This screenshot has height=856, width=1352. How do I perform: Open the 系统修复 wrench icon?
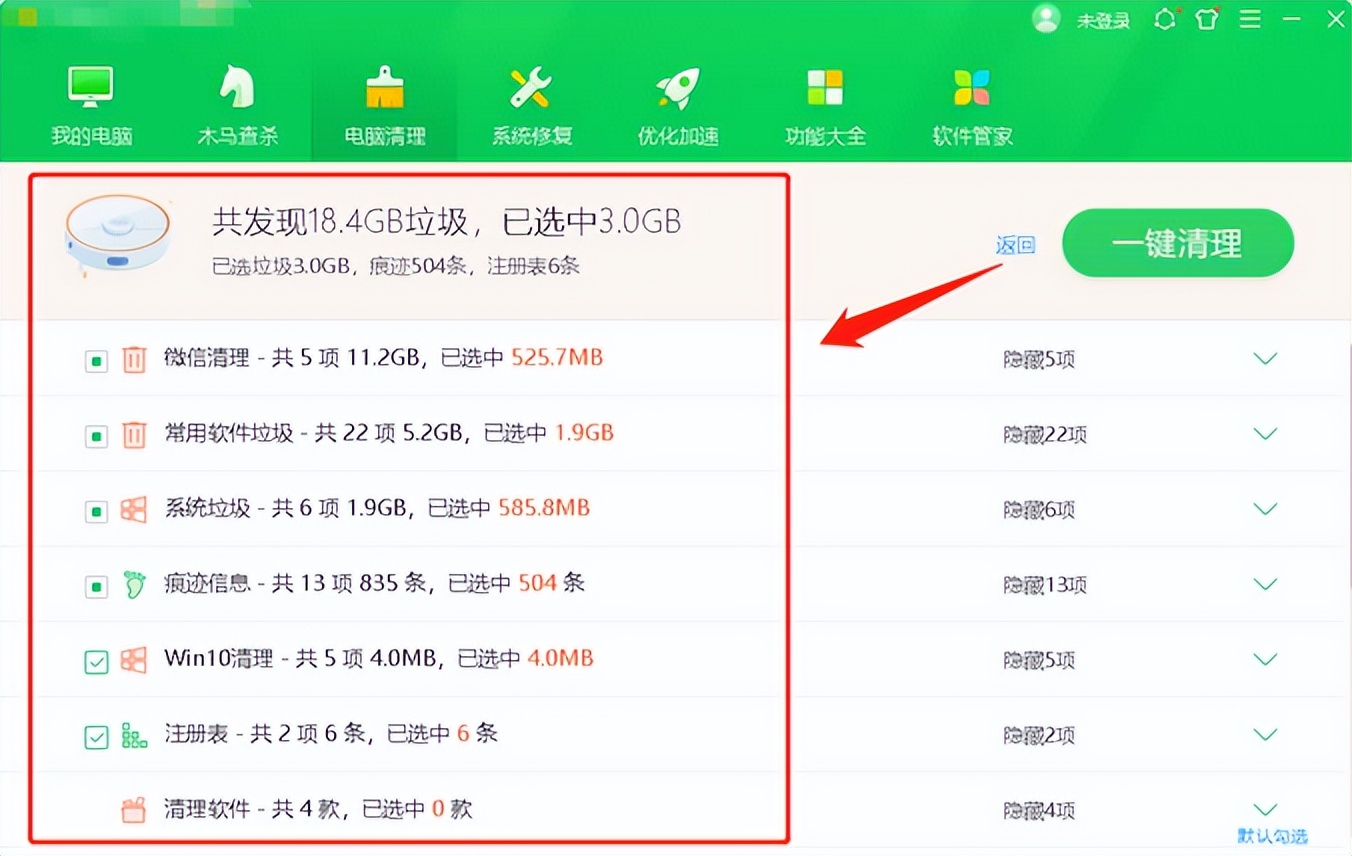pyautogui.click(x=531, y=88)
